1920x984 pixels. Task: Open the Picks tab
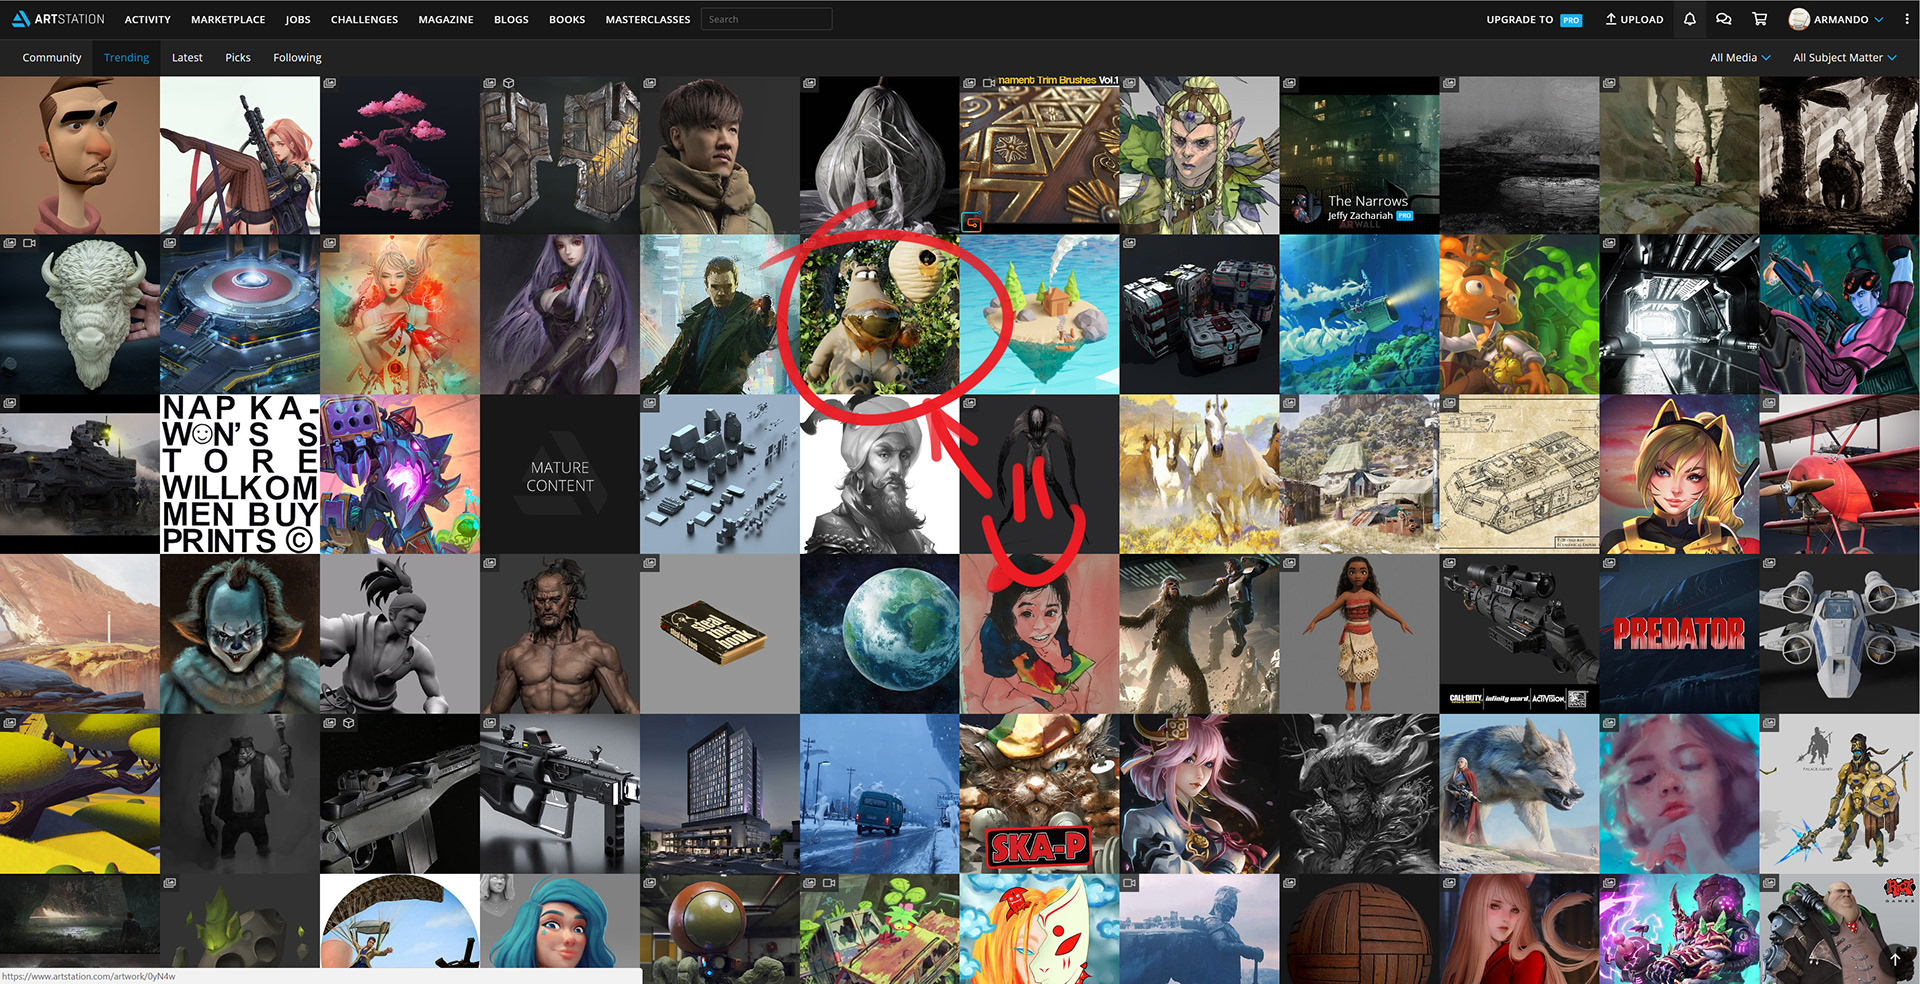pyautogui.click(x=238, y=58)
